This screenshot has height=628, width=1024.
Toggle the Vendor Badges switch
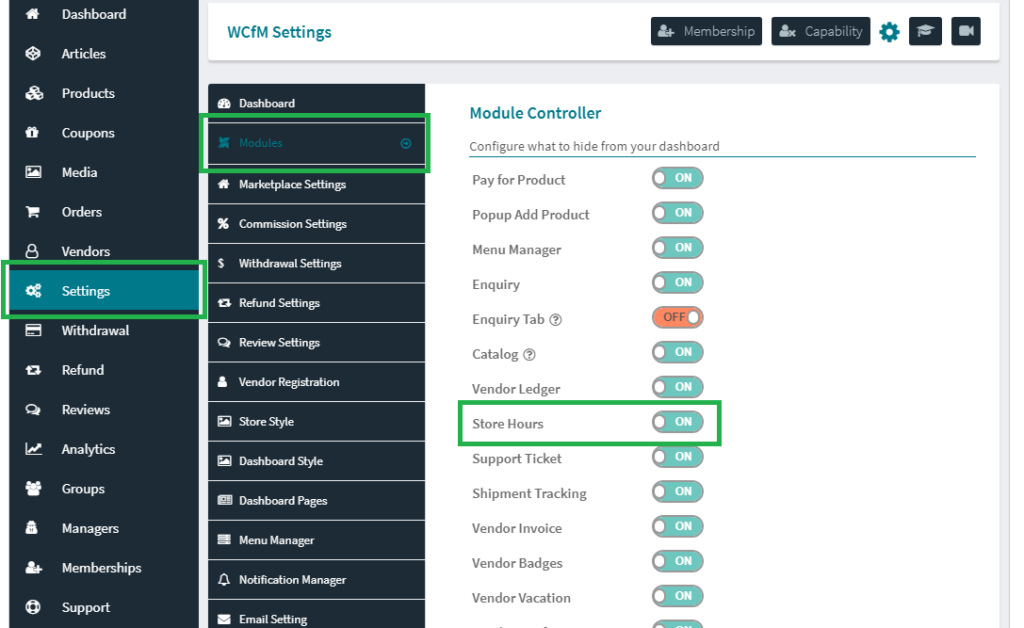(x=677, y=561)
